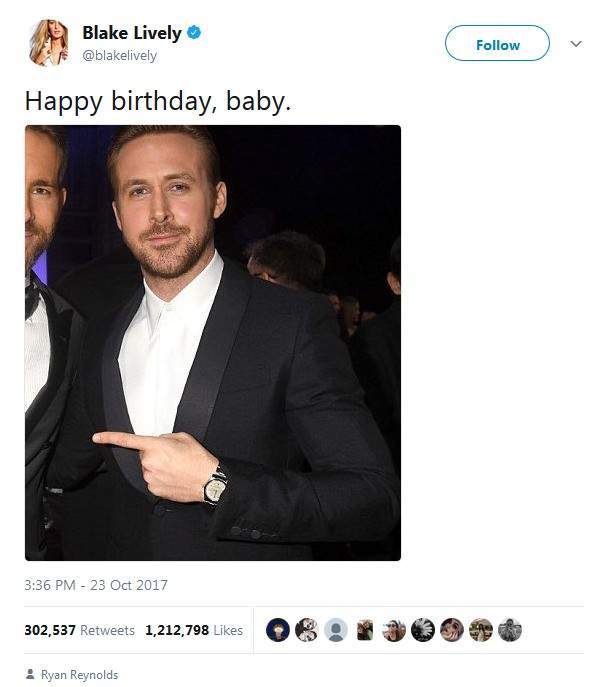Click the "Happy birthday, baby." tweet text
The height and width of the screenshot is (687, 608).
157,101
